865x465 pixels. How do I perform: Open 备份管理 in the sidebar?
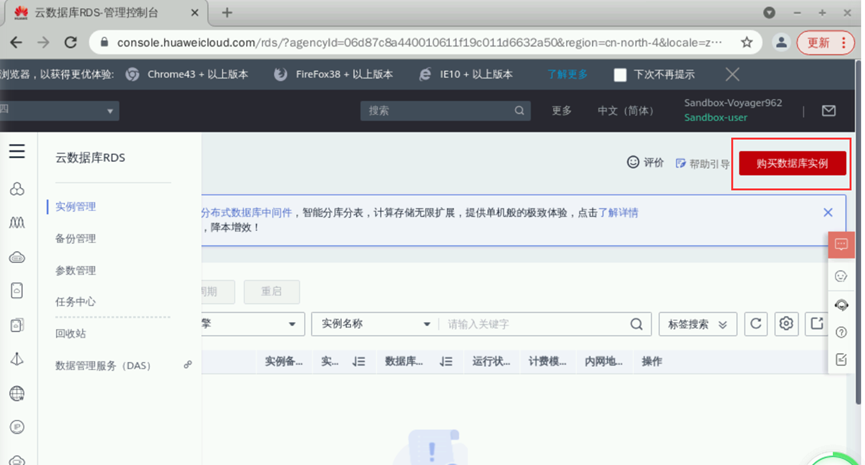tap(76, 239)
